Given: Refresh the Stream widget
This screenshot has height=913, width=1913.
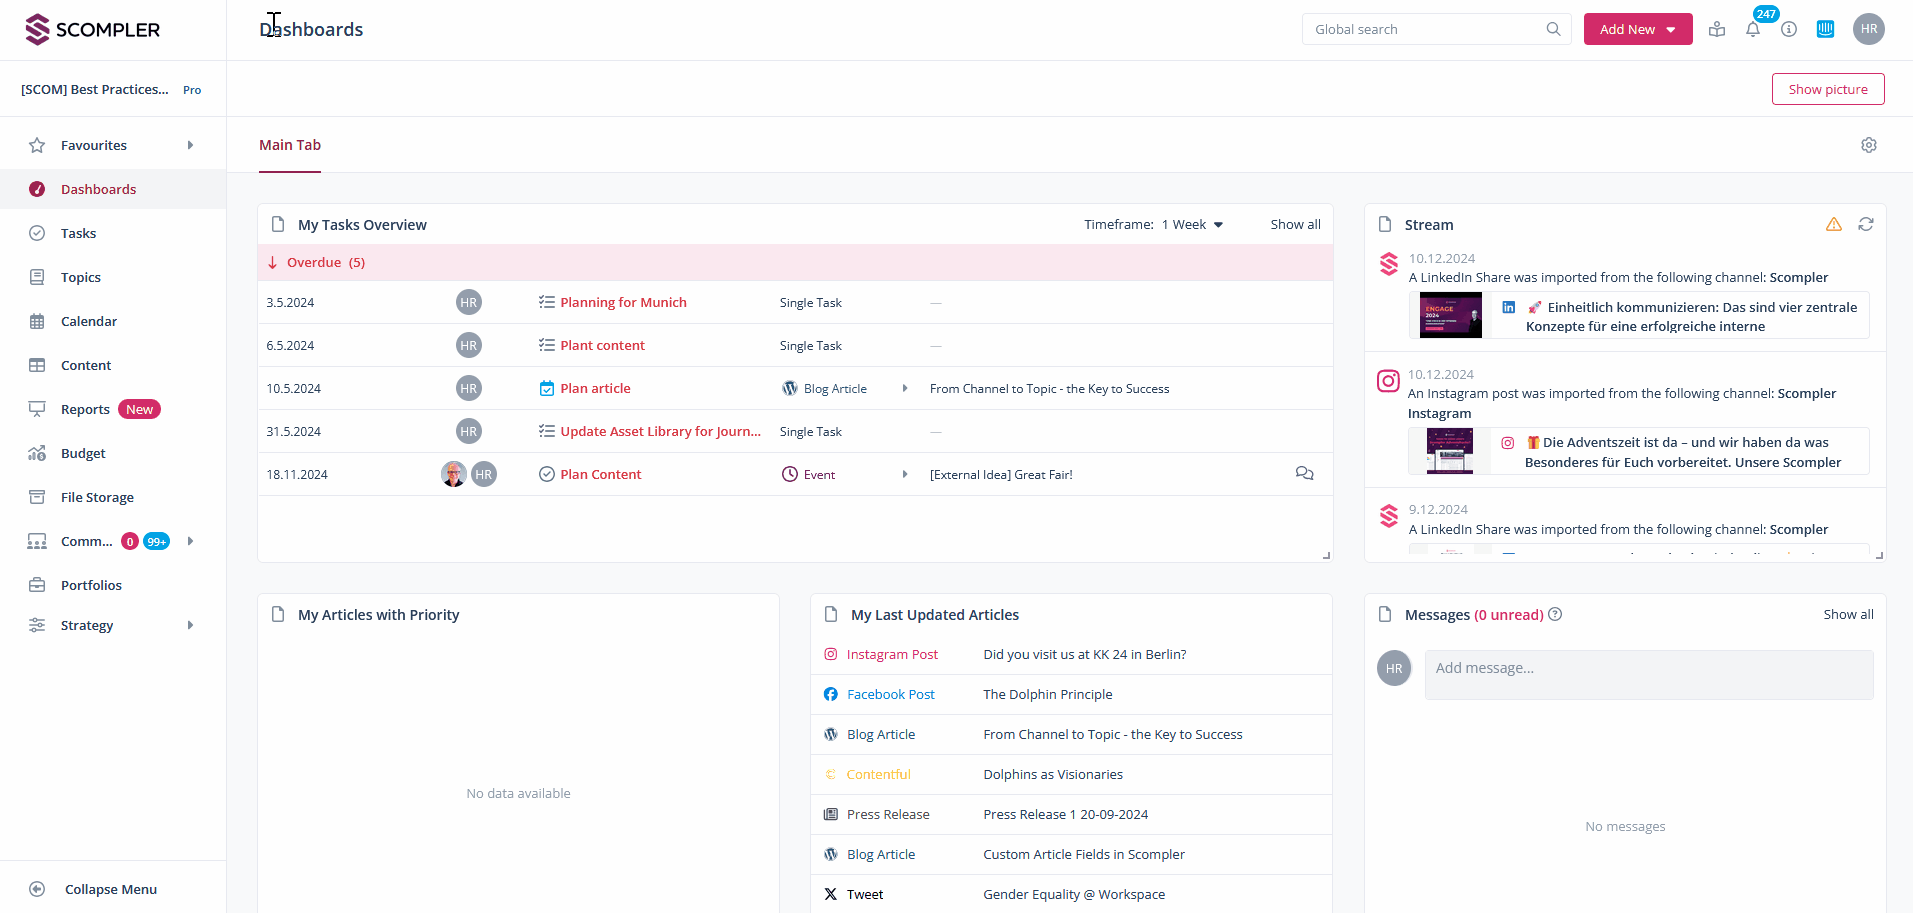Looking at the screenshot, I should pos(1866,225).
